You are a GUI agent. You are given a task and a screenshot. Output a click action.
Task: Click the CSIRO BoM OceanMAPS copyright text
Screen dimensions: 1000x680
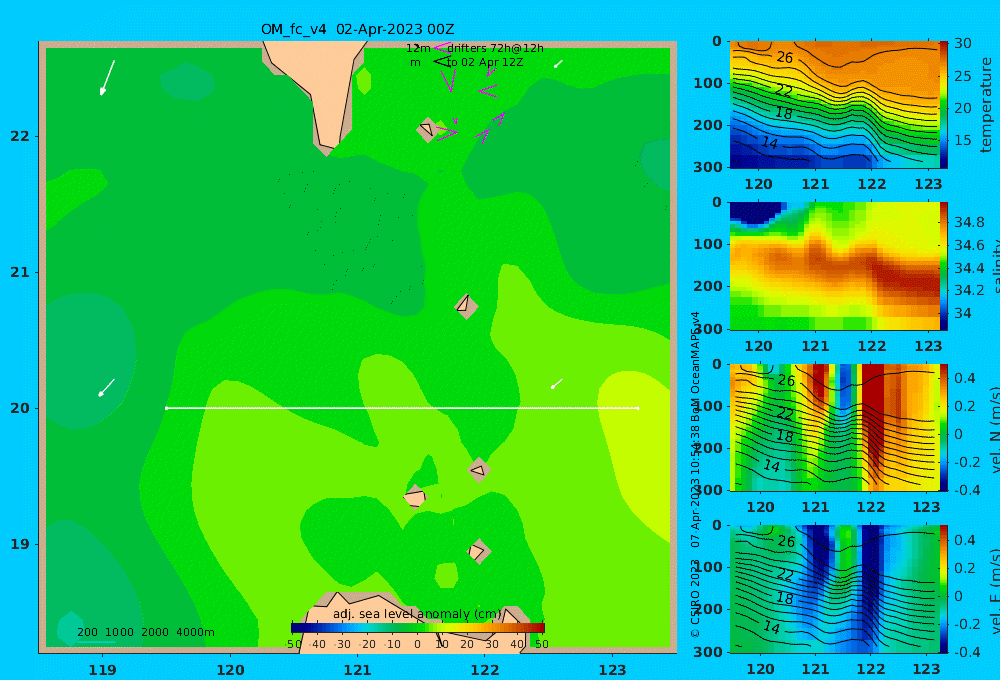(x=695, y=475)
